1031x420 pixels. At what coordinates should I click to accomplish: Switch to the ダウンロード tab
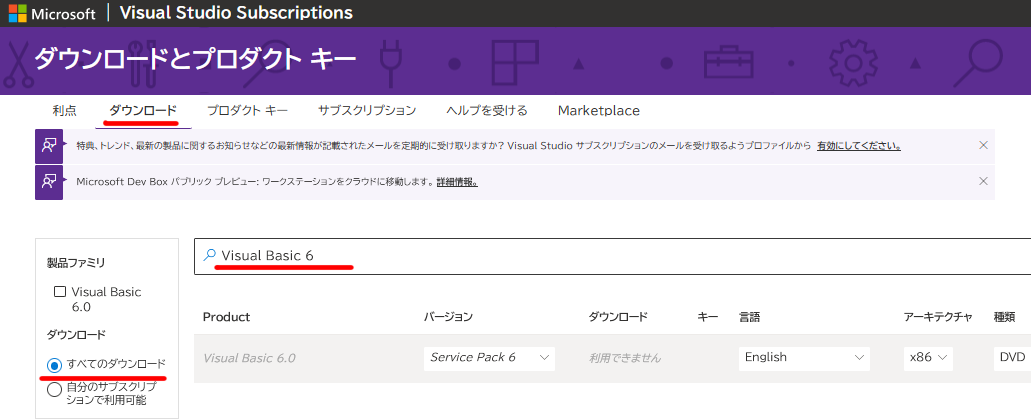[x=143, y=110]
